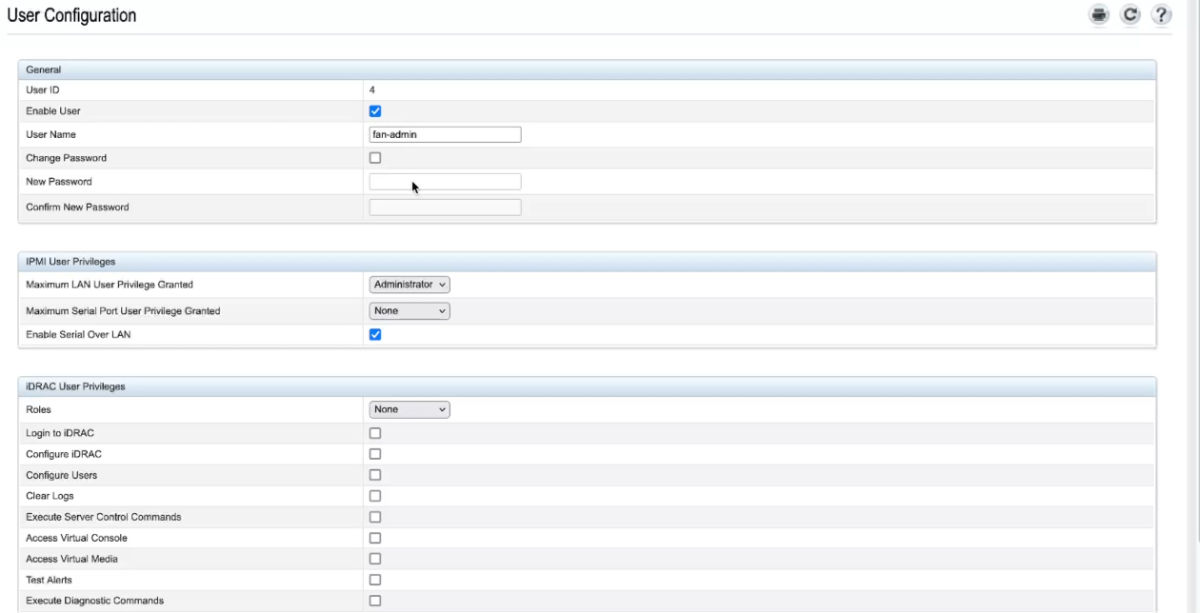
Task: Enable Execute Server Control Commands checkbox
Action: point(375,517)
